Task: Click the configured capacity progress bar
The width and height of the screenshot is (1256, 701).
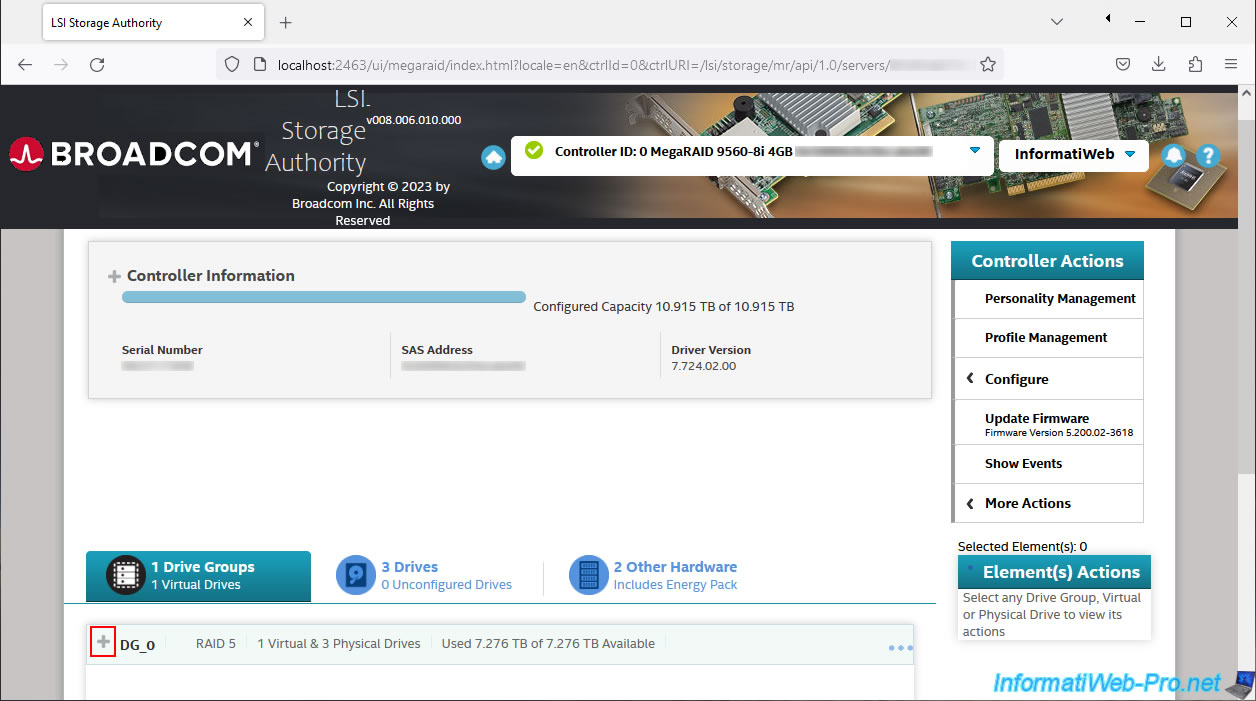Action: (x=324, y=297)
